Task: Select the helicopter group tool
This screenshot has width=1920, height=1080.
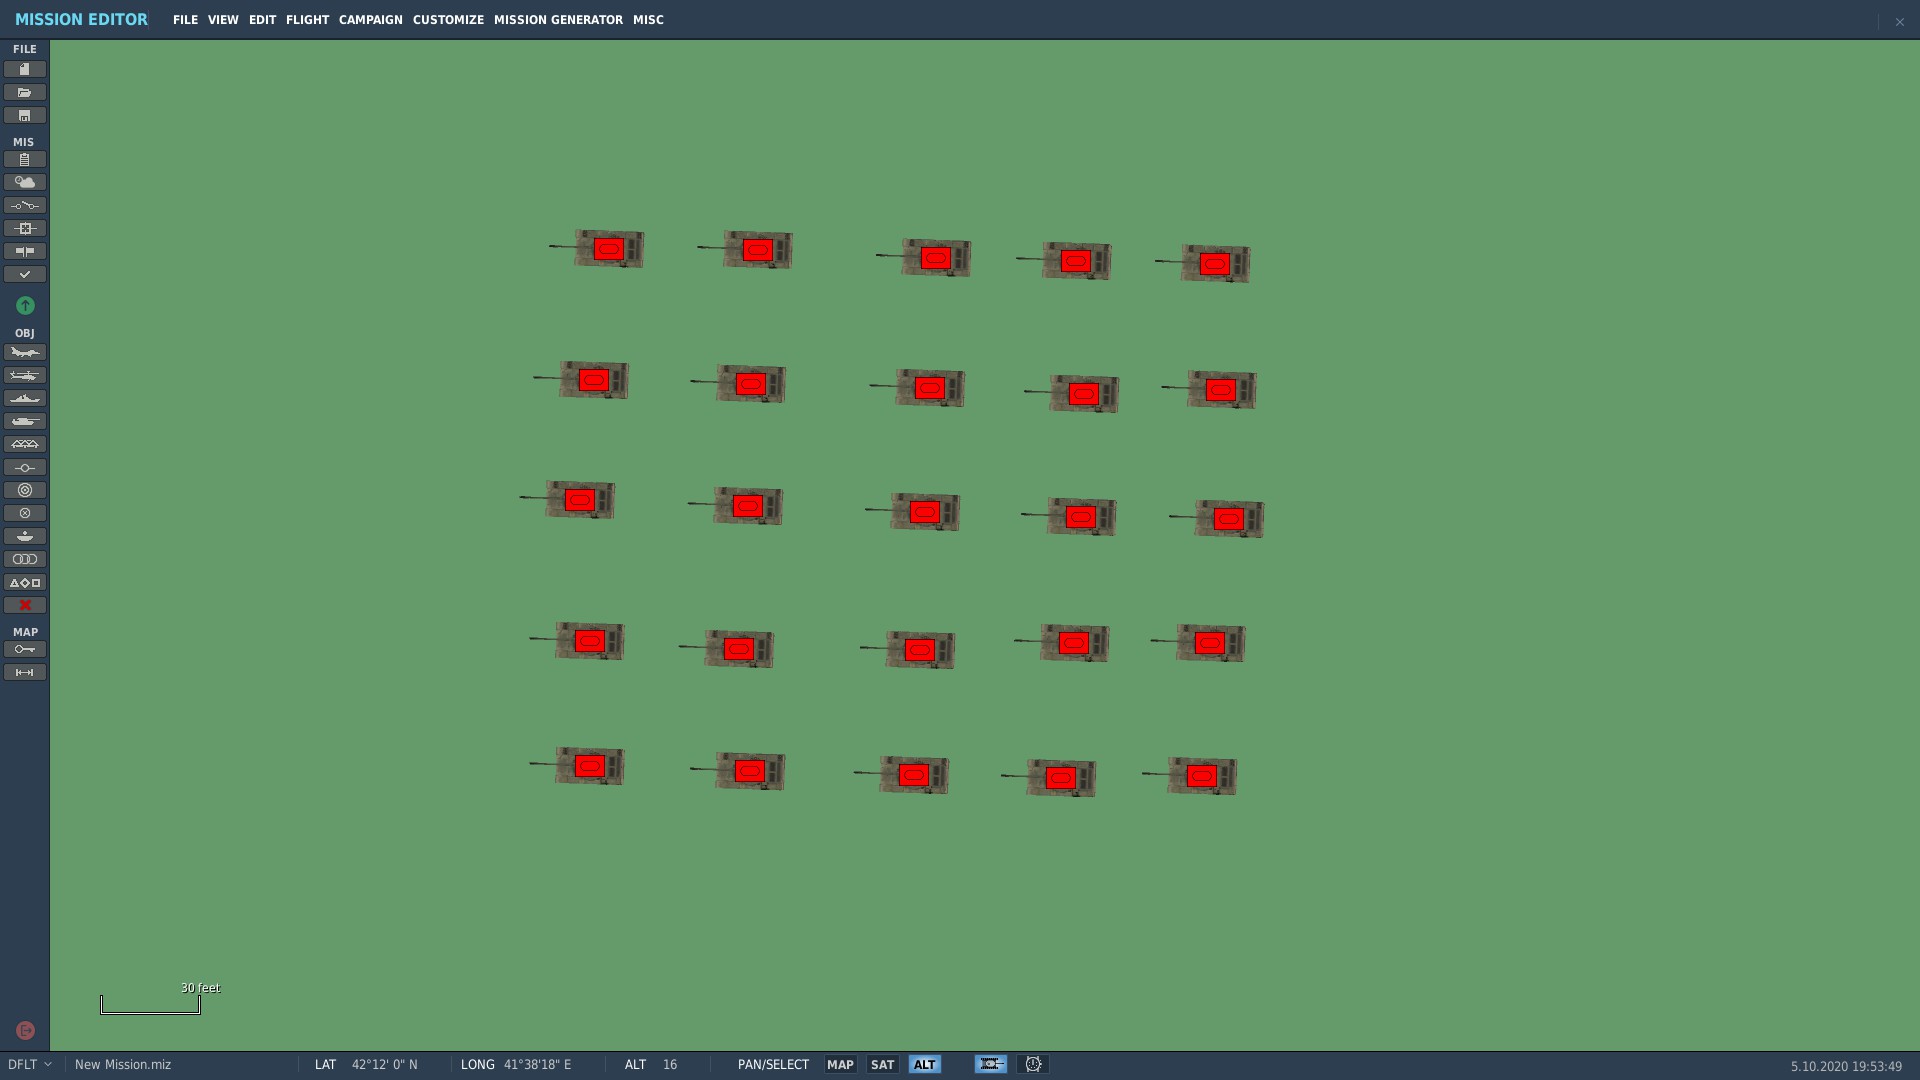Action: click(25, 375)
